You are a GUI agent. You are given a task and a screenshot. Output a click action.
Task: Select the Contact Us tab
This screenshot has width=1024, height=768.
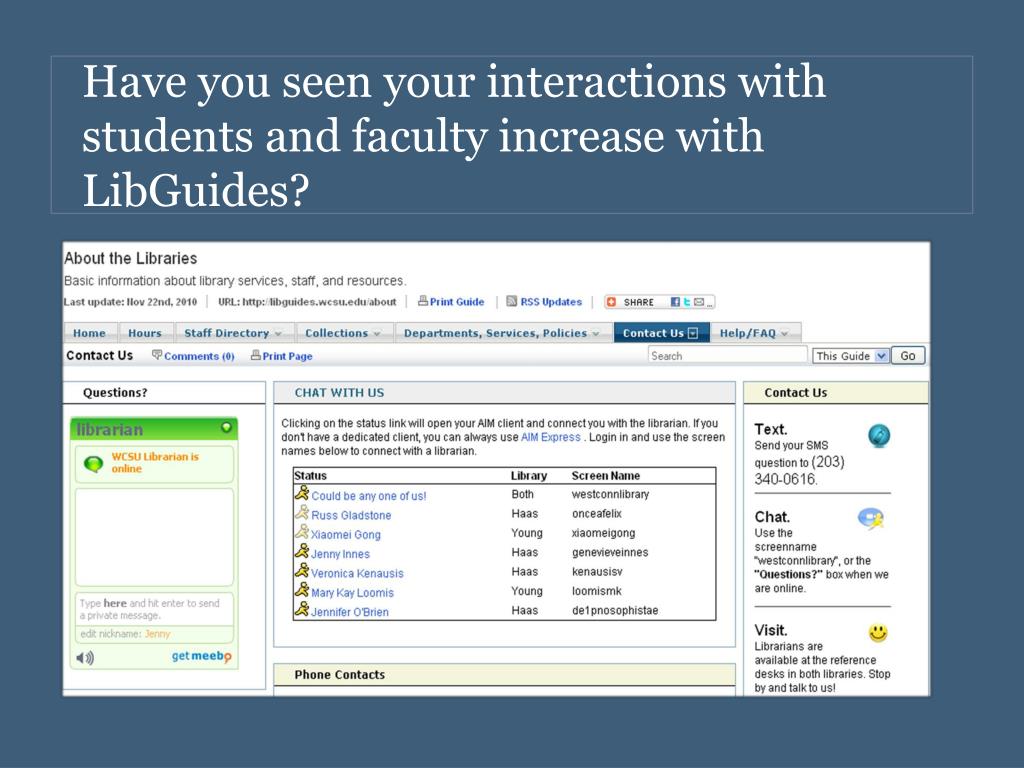pyautogui.click(x=660, y=333)
